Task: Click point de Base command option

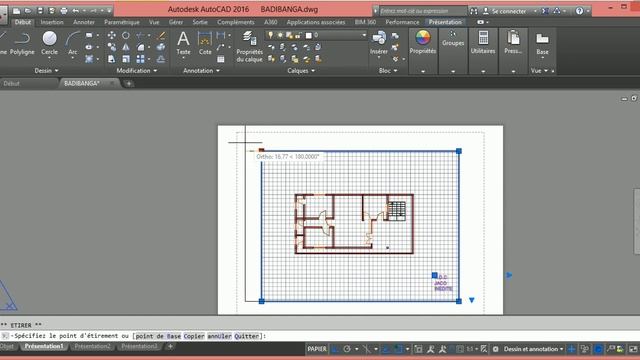Action: click(158, 336)
